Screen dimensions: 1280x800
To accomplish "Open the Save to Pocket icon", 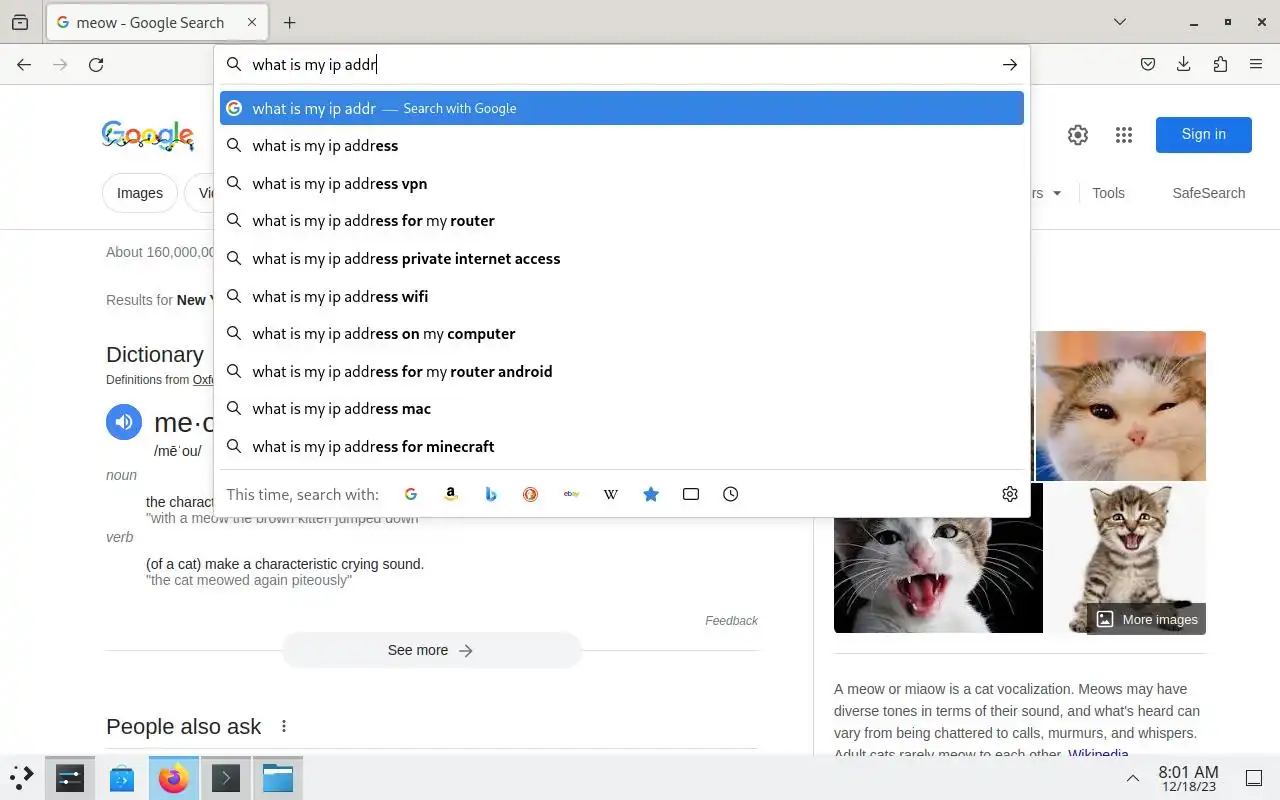I will [x=1148, y=64].
